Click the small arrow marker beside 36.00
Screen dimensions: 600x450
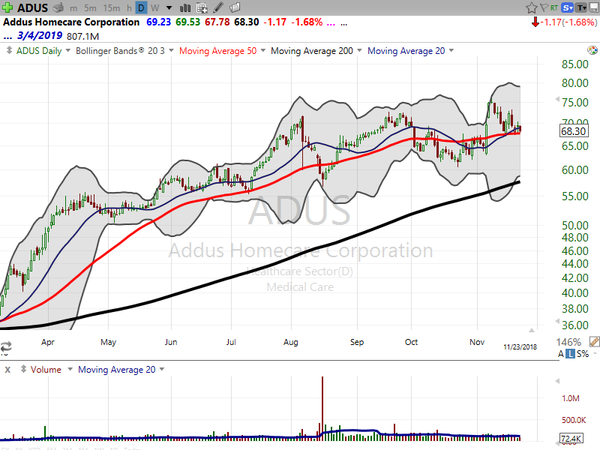tap(557, 321)
